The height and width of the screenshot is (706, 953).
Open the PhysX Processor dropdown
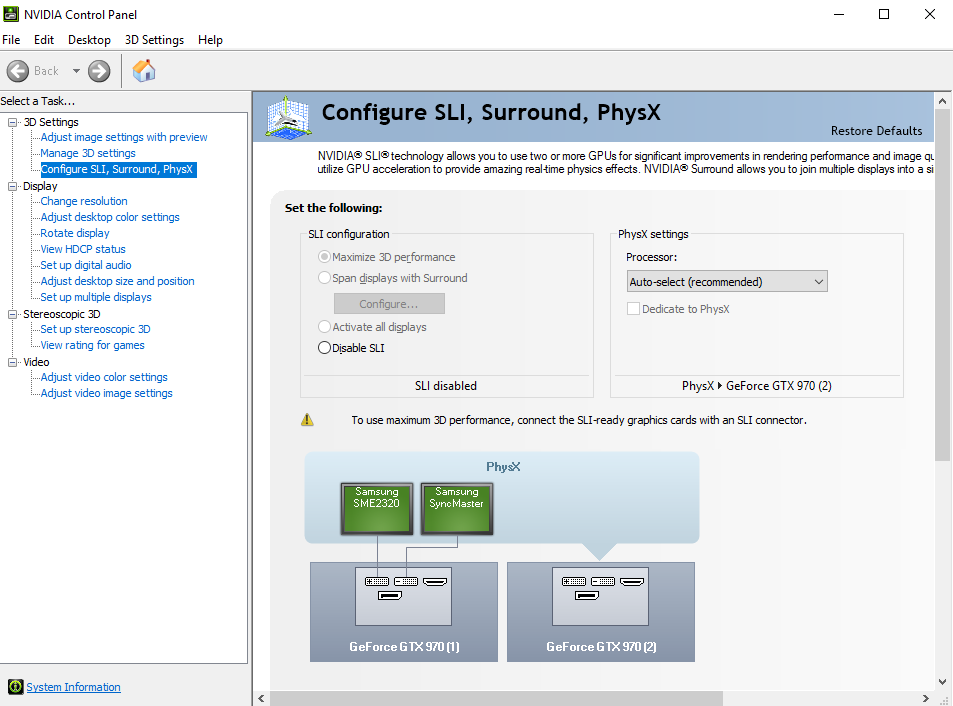727,281
